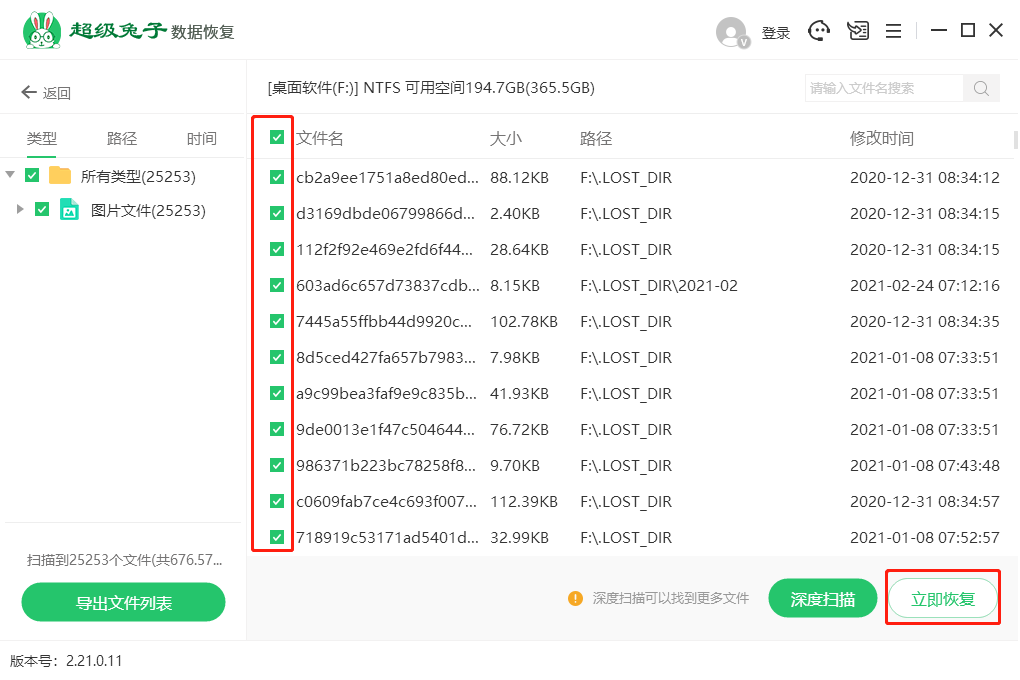Uncheck the 所有类型 checkbox
The height and width of the screenshot is (680, 1020).
click(x=33, y=176)
